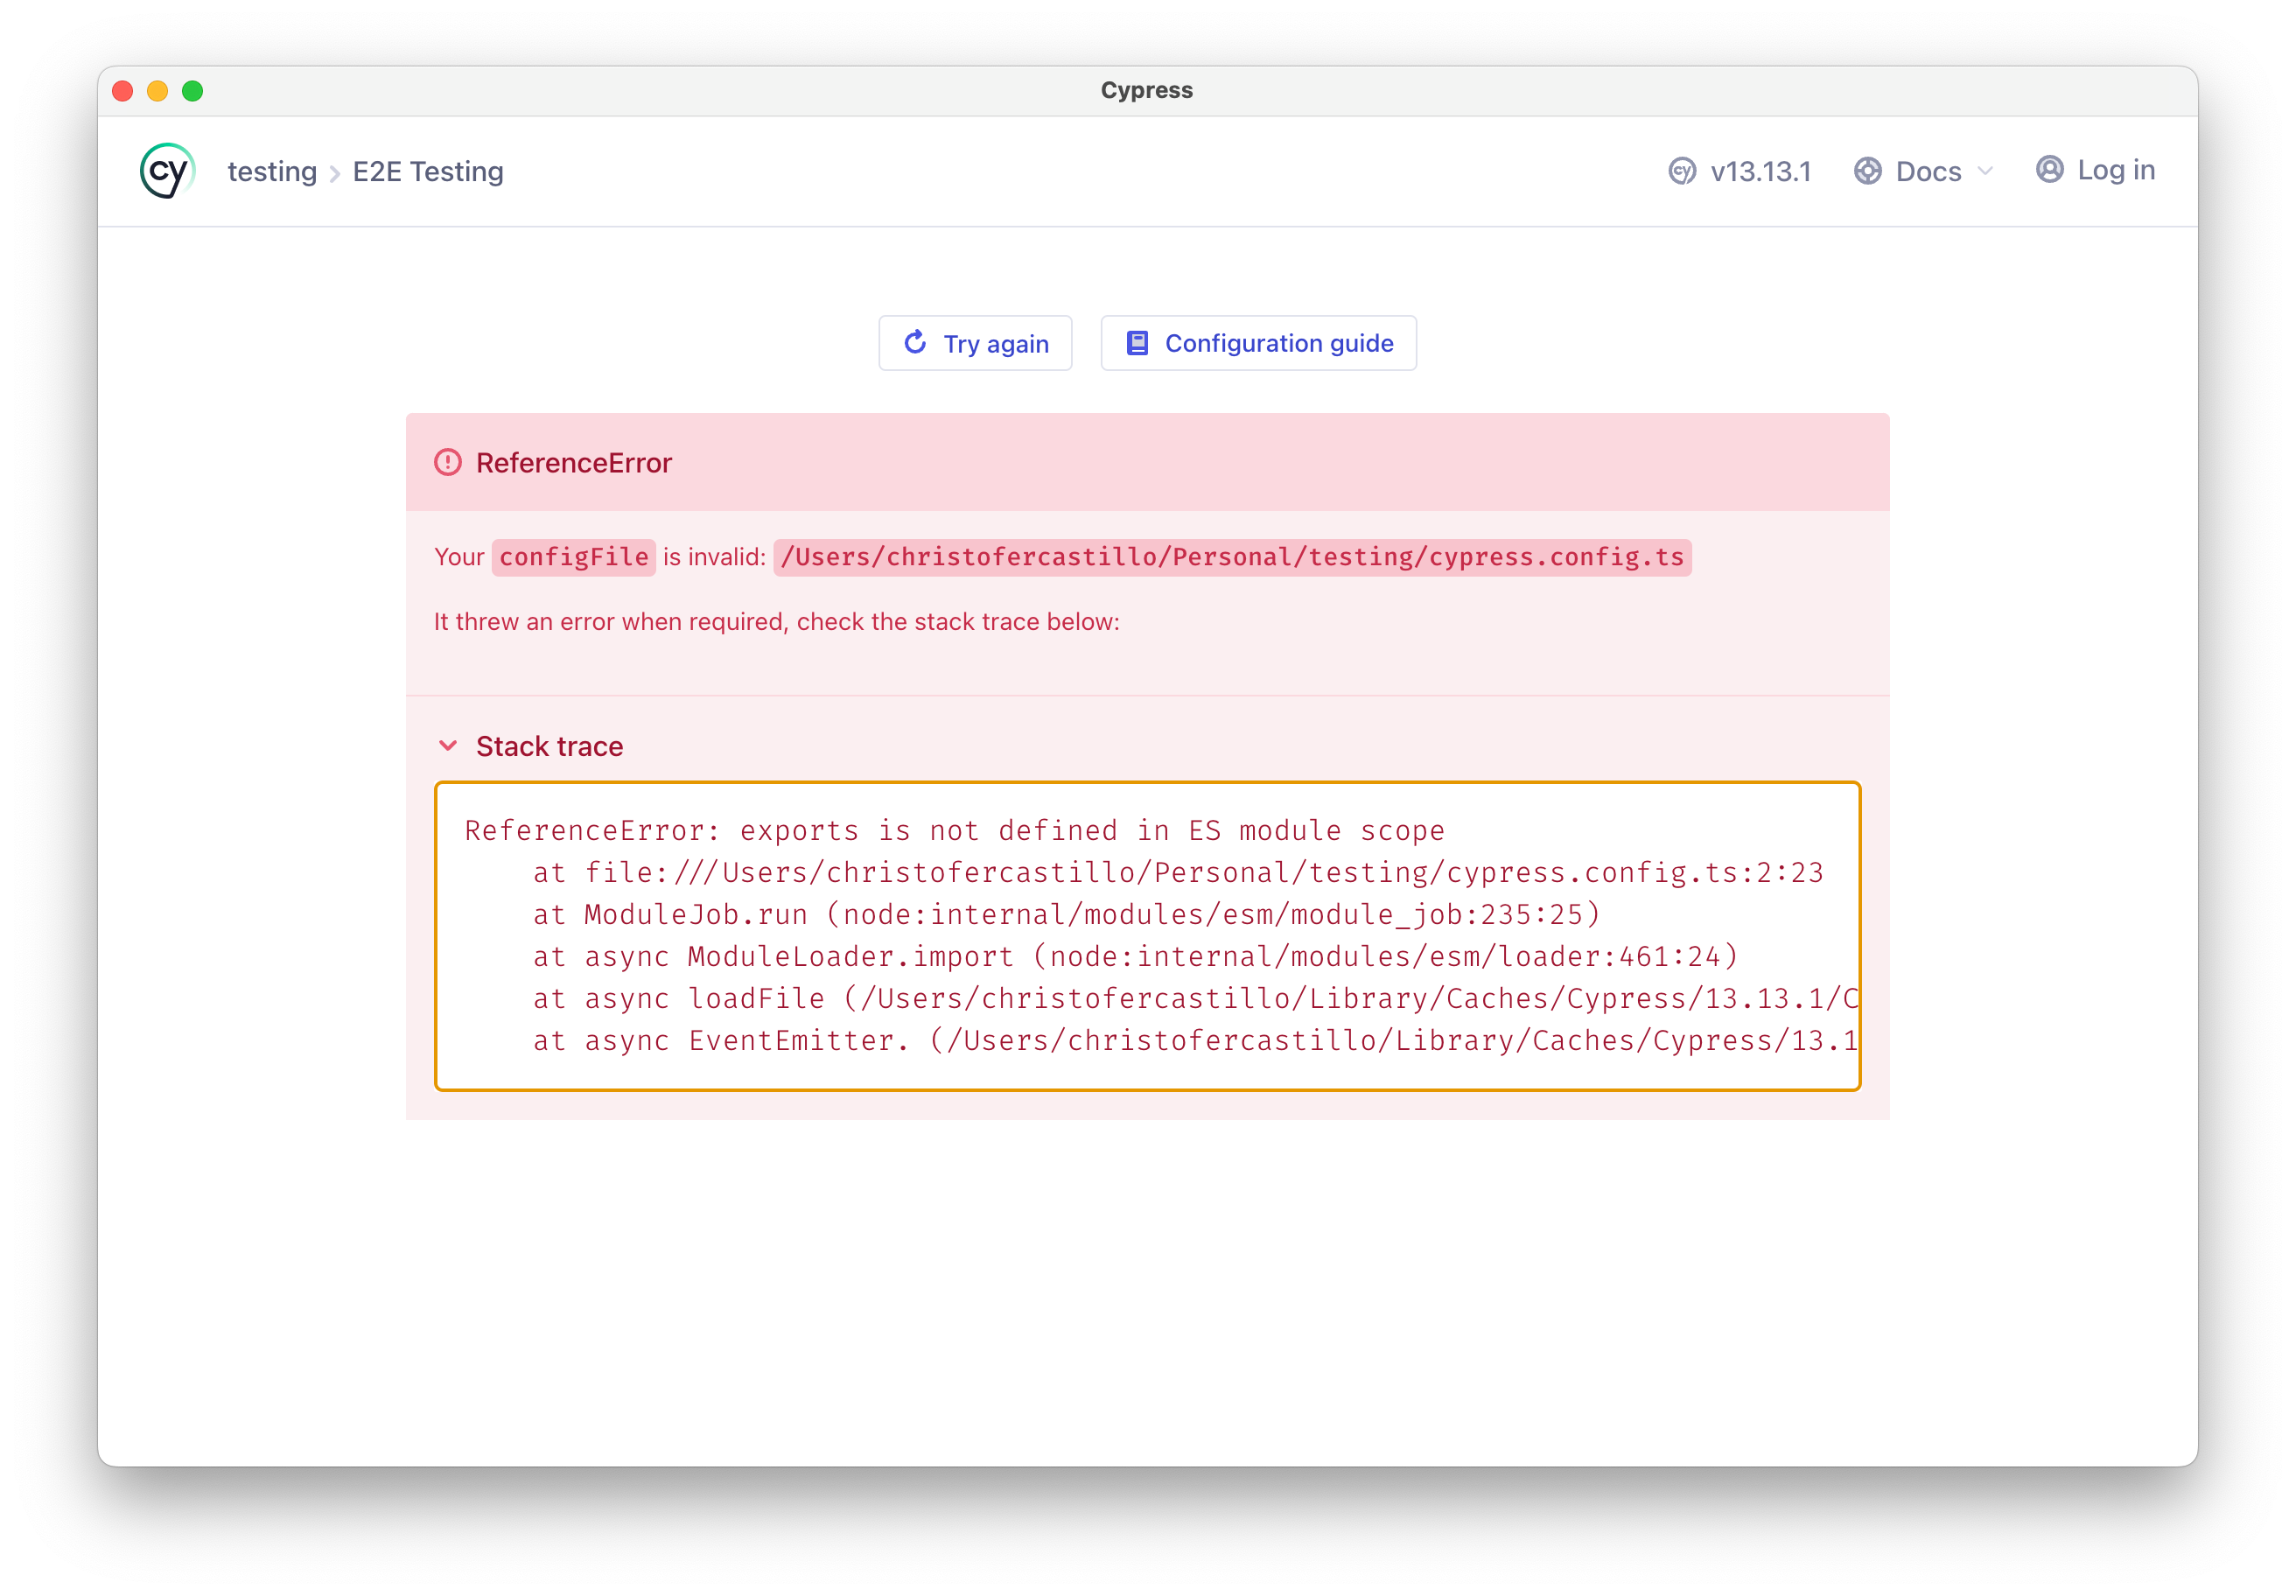
Task: Select the E2E Testing breadcrumb
Action: point(428,171)
